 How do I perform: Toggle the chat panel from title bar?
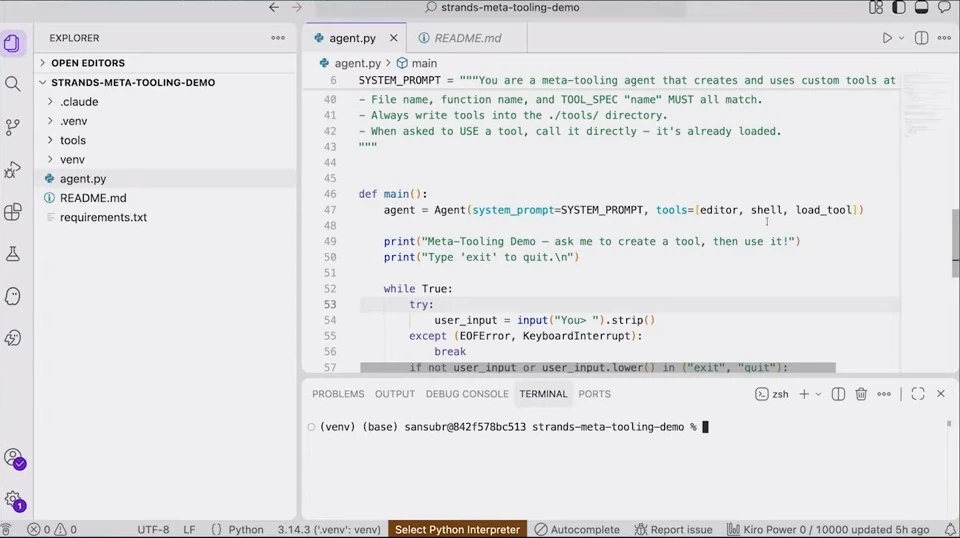tap(945, 7)
